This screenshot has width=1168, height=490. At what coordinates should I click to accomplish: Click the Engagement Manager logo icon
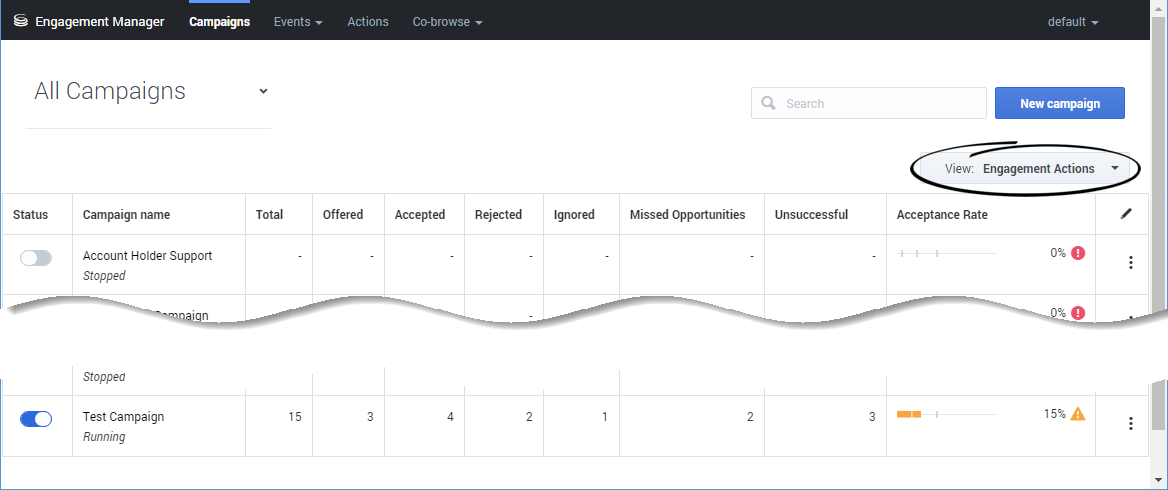coord(20,21)
